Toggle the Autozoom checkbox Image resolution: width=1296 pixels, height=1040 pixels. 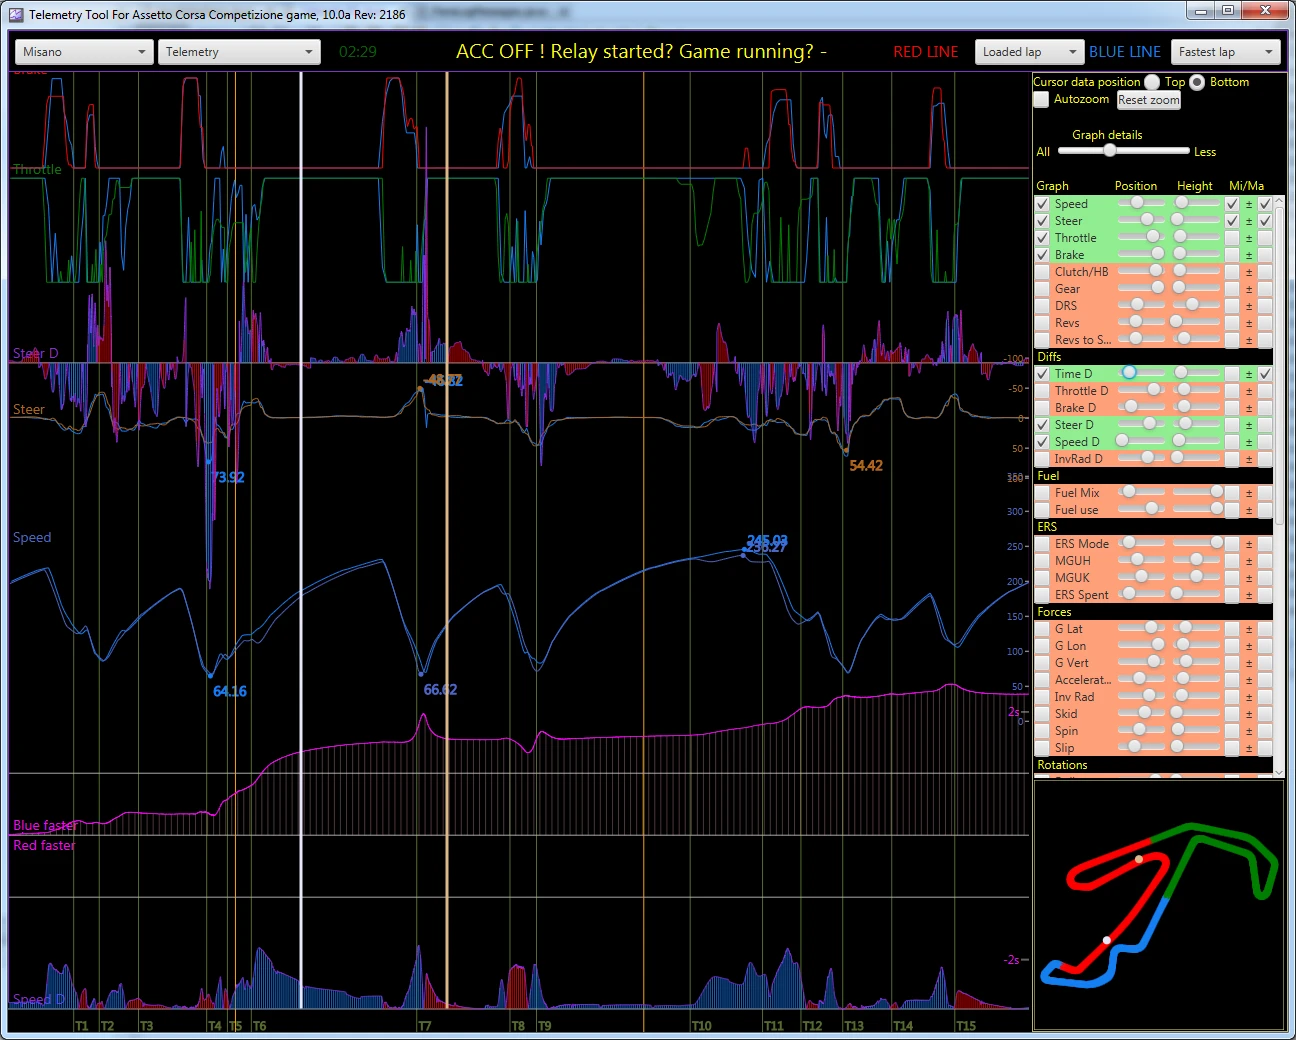(x=1041, y=99)
